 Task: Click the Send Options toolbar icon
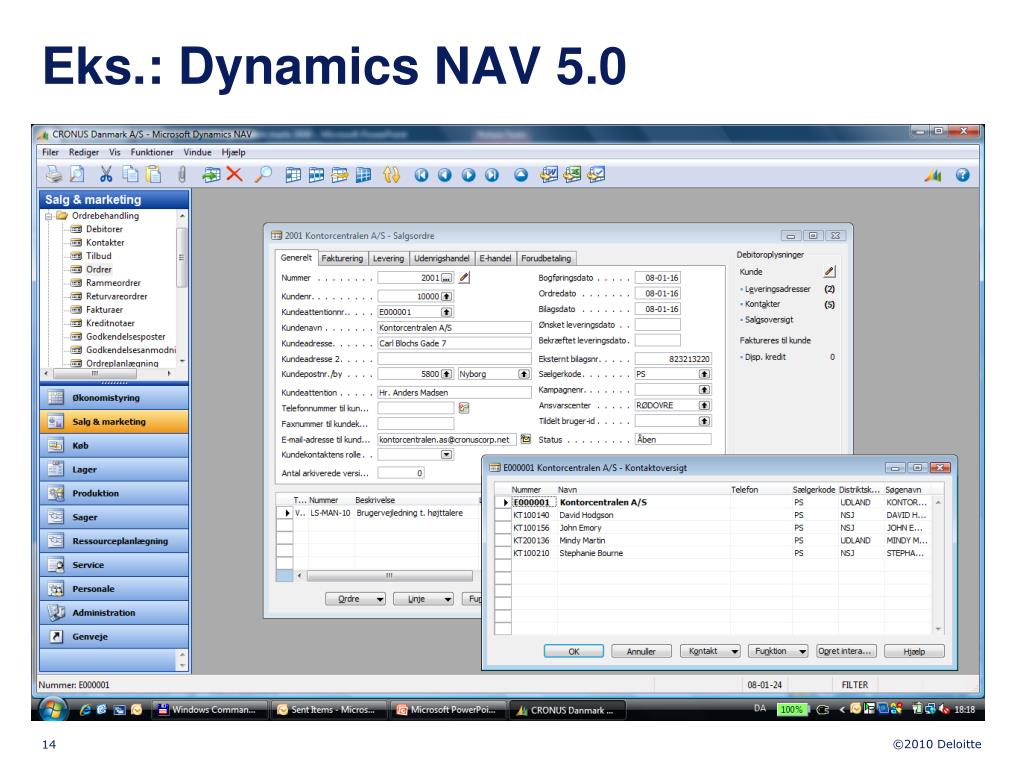(596, 174)
